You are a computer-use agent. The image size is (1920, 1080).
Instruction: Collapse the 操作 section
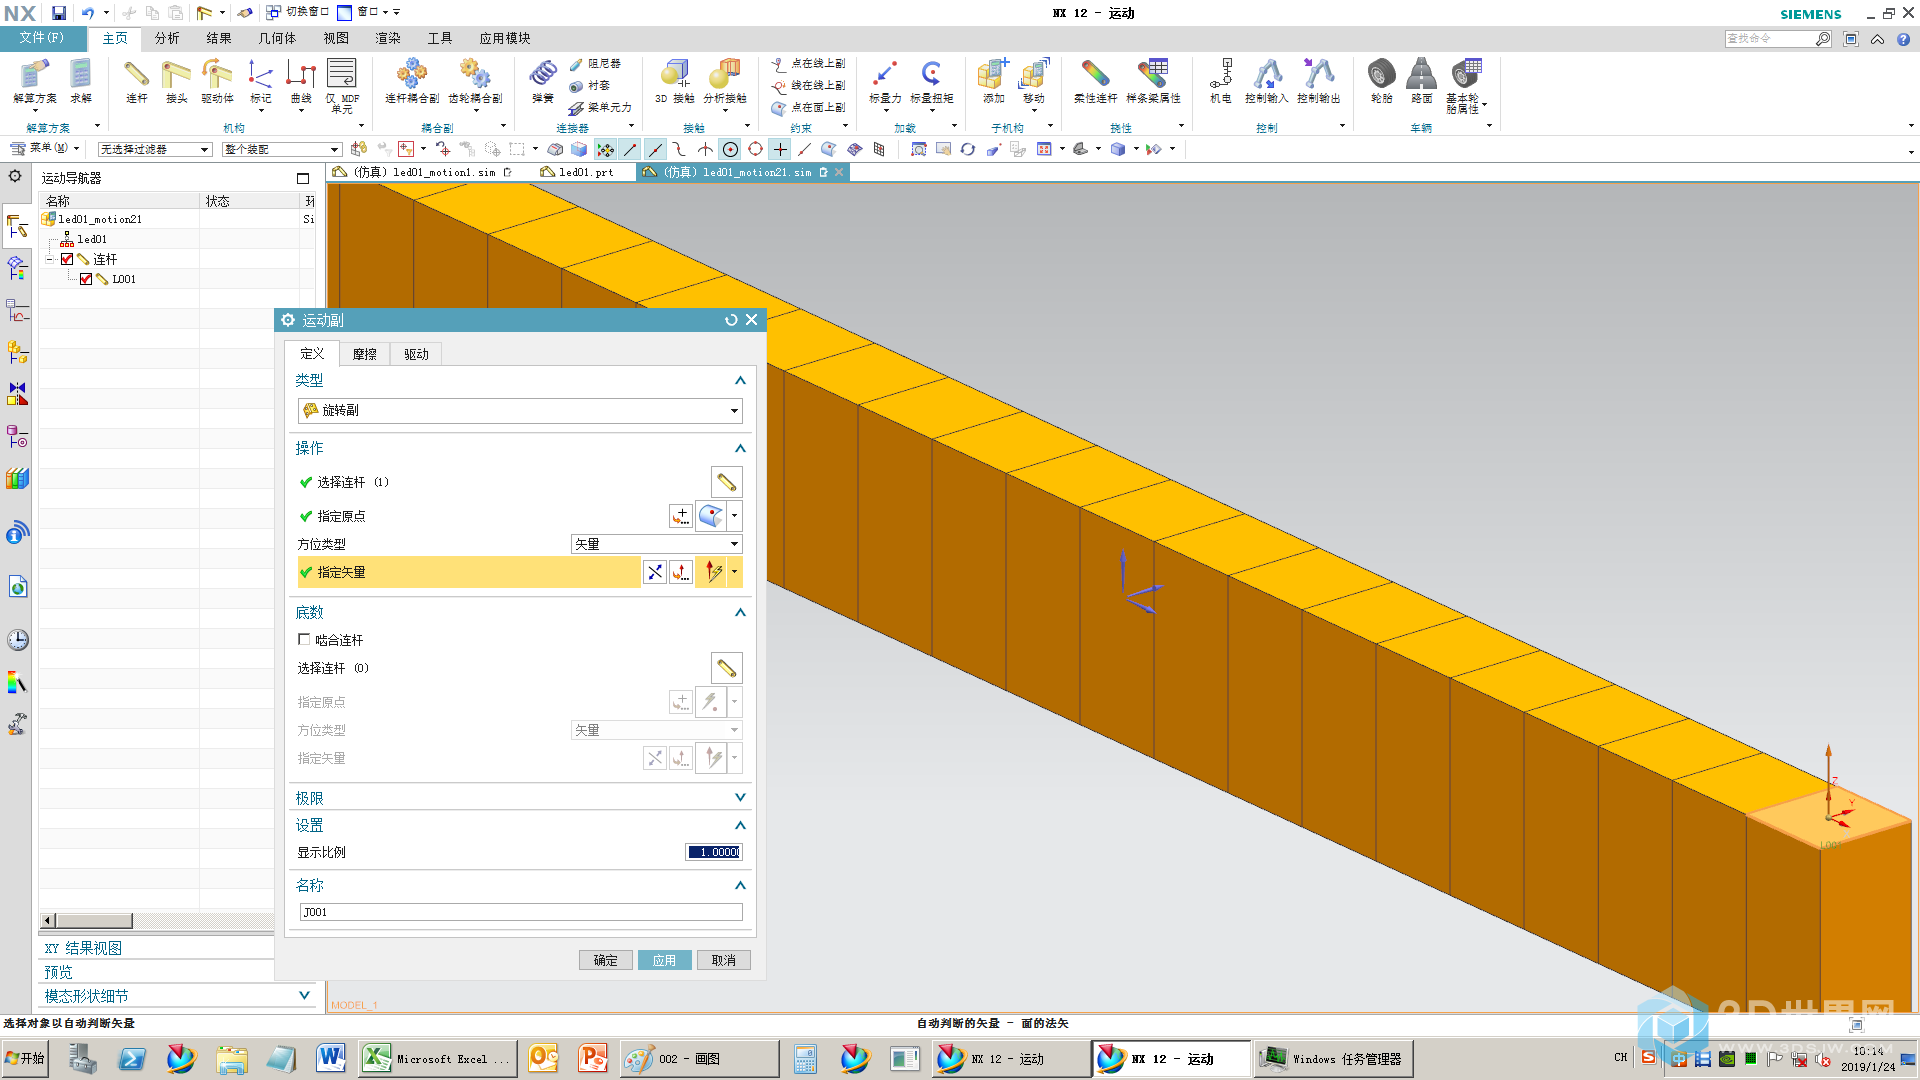coord(740,448)
